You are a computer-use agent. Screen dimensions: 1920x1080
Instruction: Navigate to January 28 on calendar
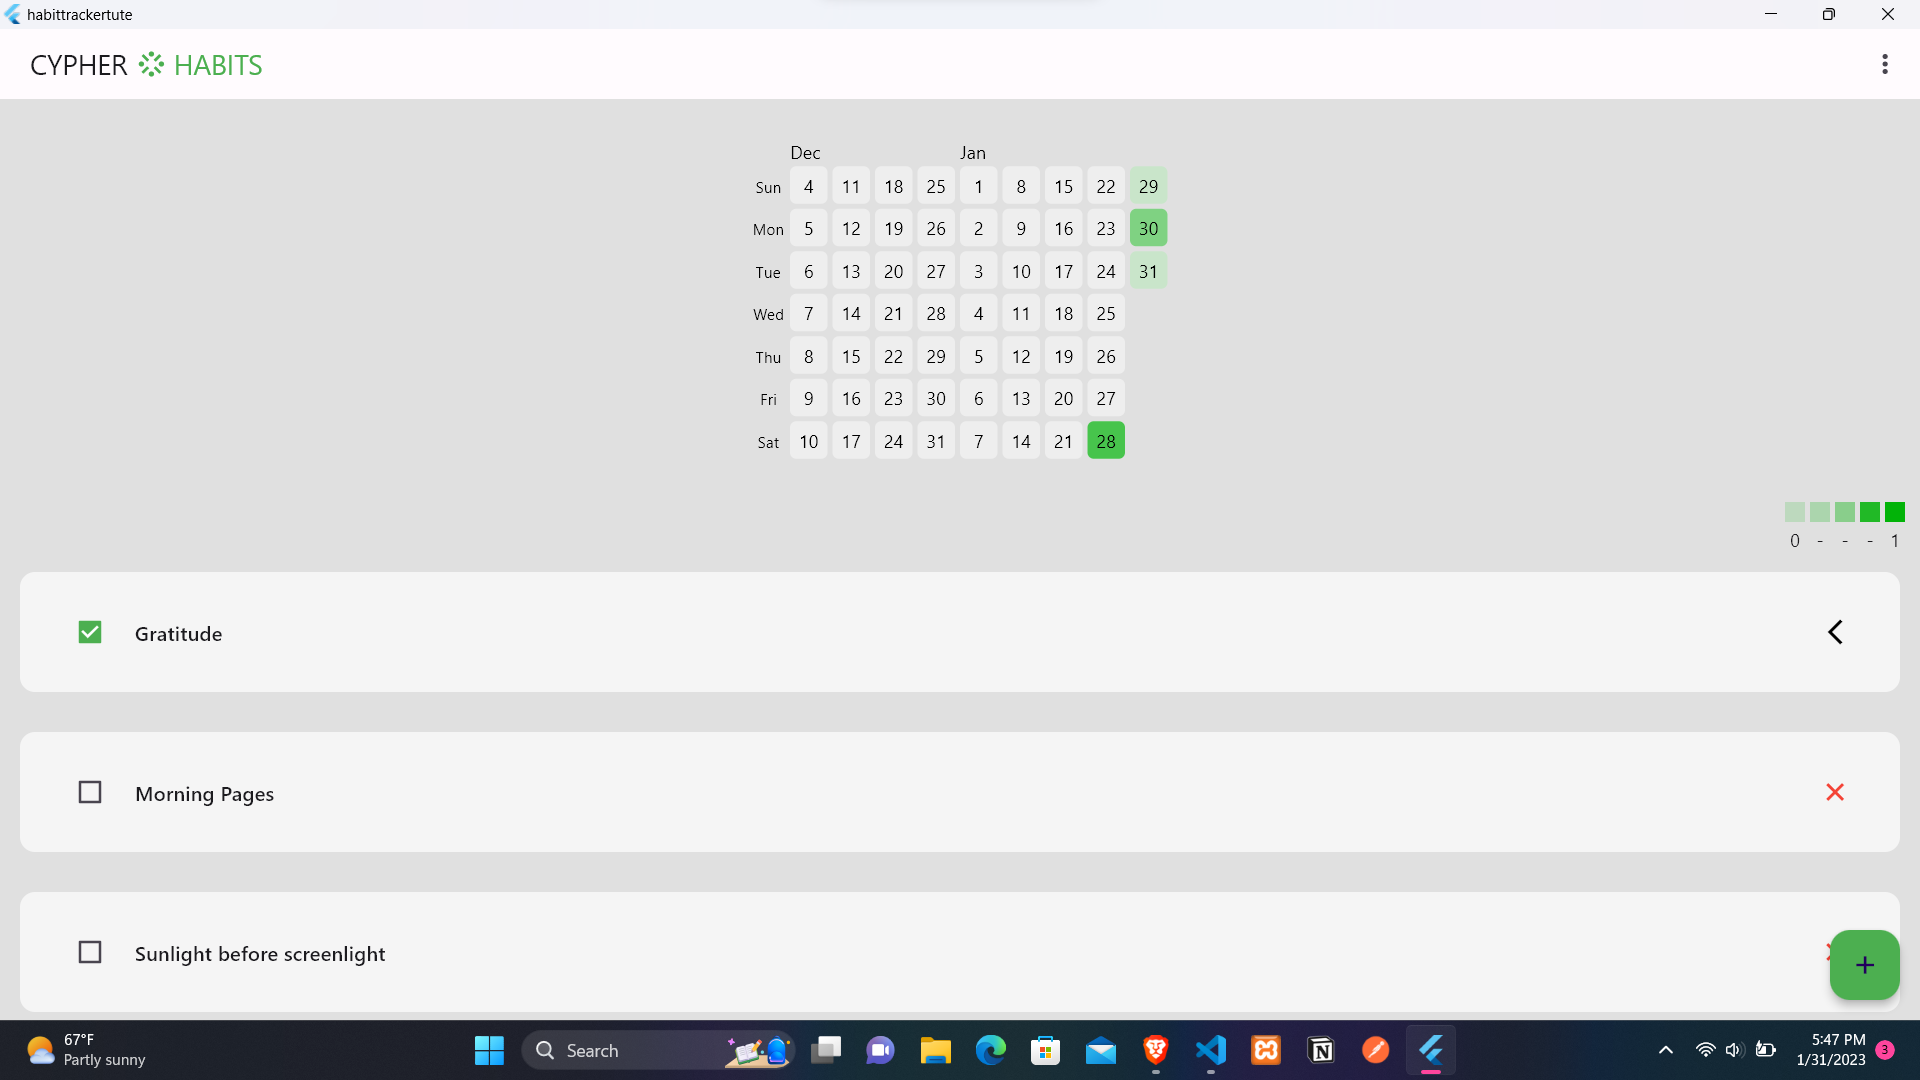point(1105,440)
